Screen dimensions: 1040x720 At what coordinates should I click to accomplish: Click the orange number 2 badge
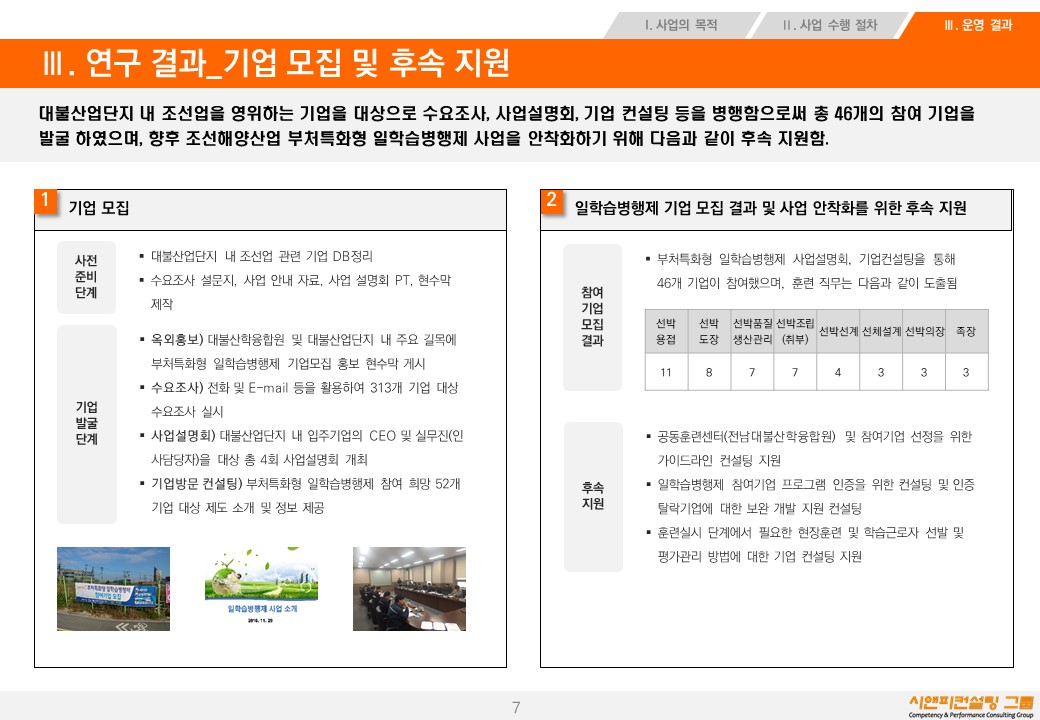[x=552, y=201]
